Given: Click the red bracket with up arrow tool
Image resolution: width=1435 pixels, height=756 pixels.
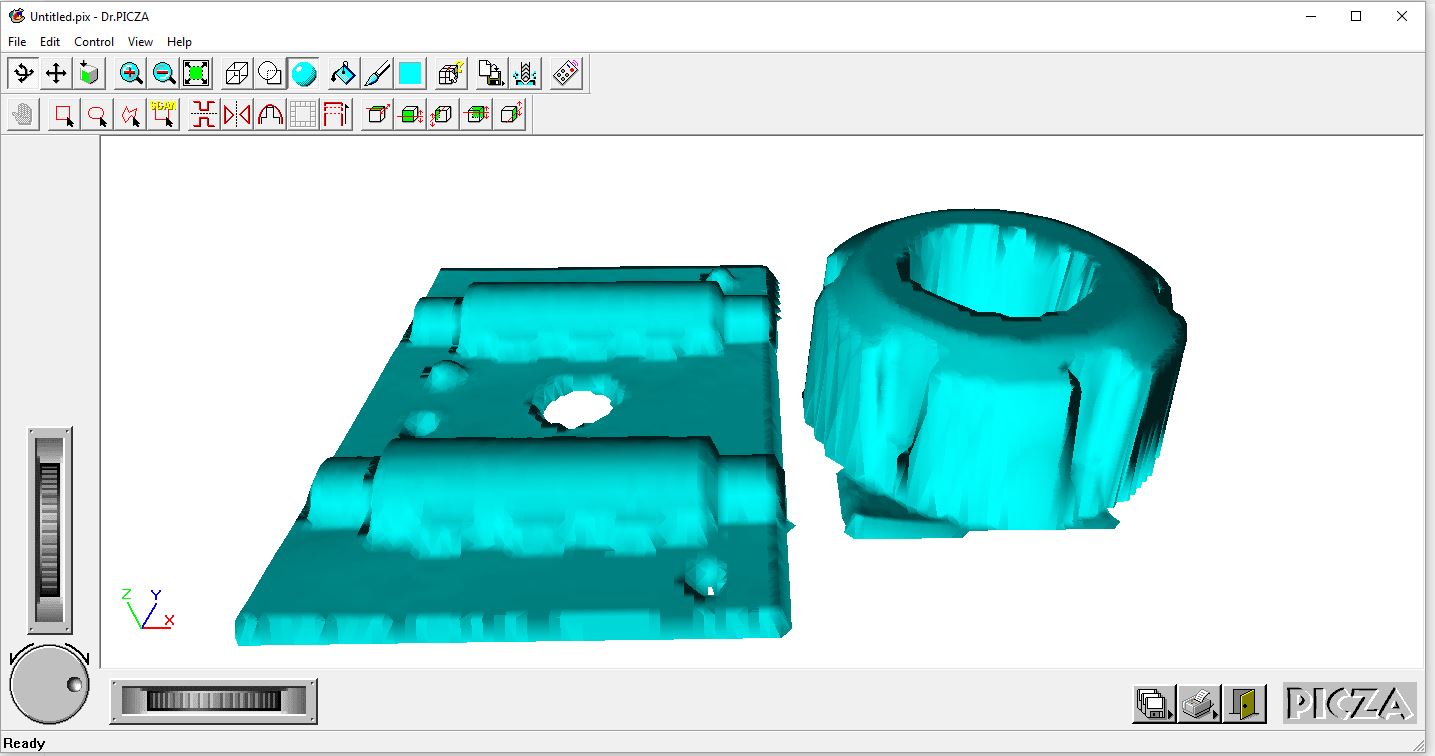Looking at the screenshot, I should 336,115.
